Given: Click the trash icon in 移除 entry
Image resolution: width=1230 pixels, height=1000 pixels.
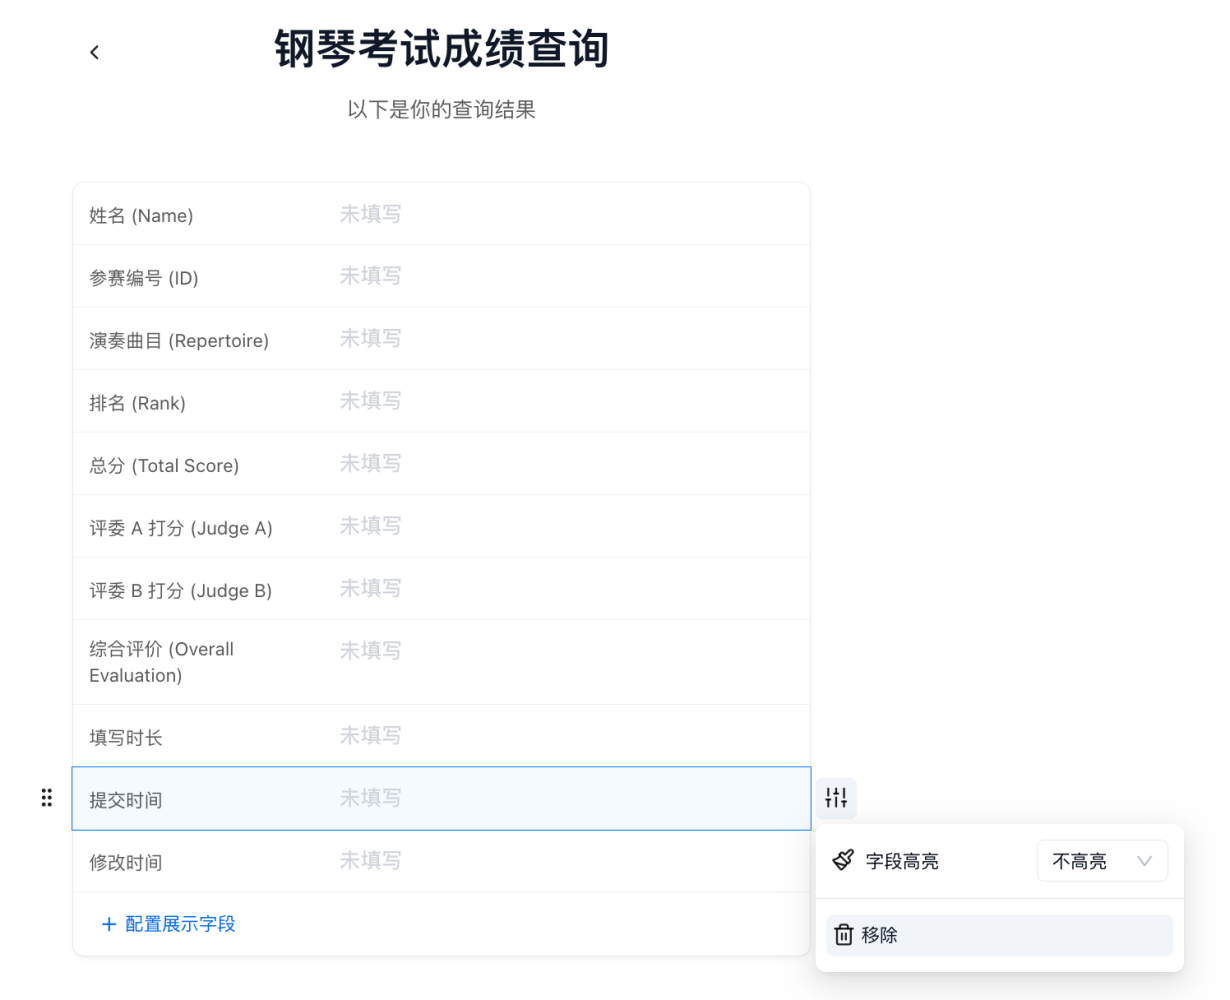Looking at the screenshot, I should click(x=844, y=935).
